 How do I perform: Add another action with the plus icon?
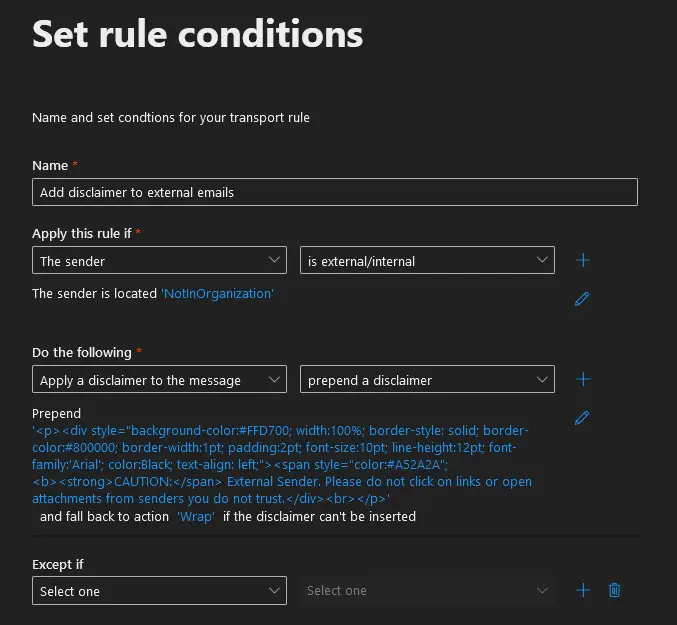point(583,379)
